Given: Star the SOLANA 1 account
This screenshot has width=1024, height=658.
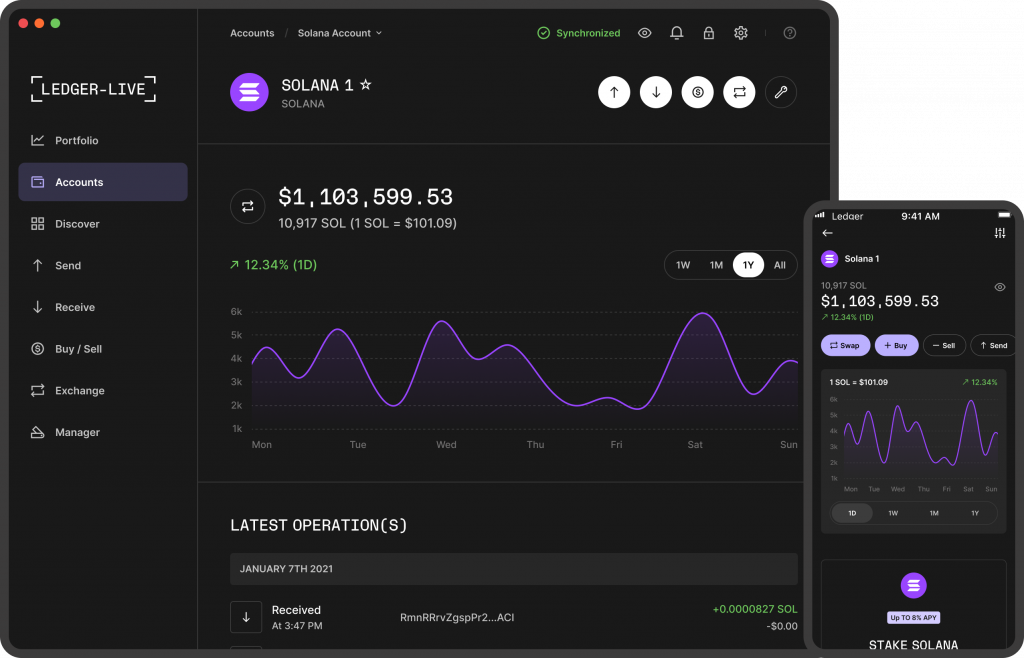Looking at the screenshot, I should 366,85.
